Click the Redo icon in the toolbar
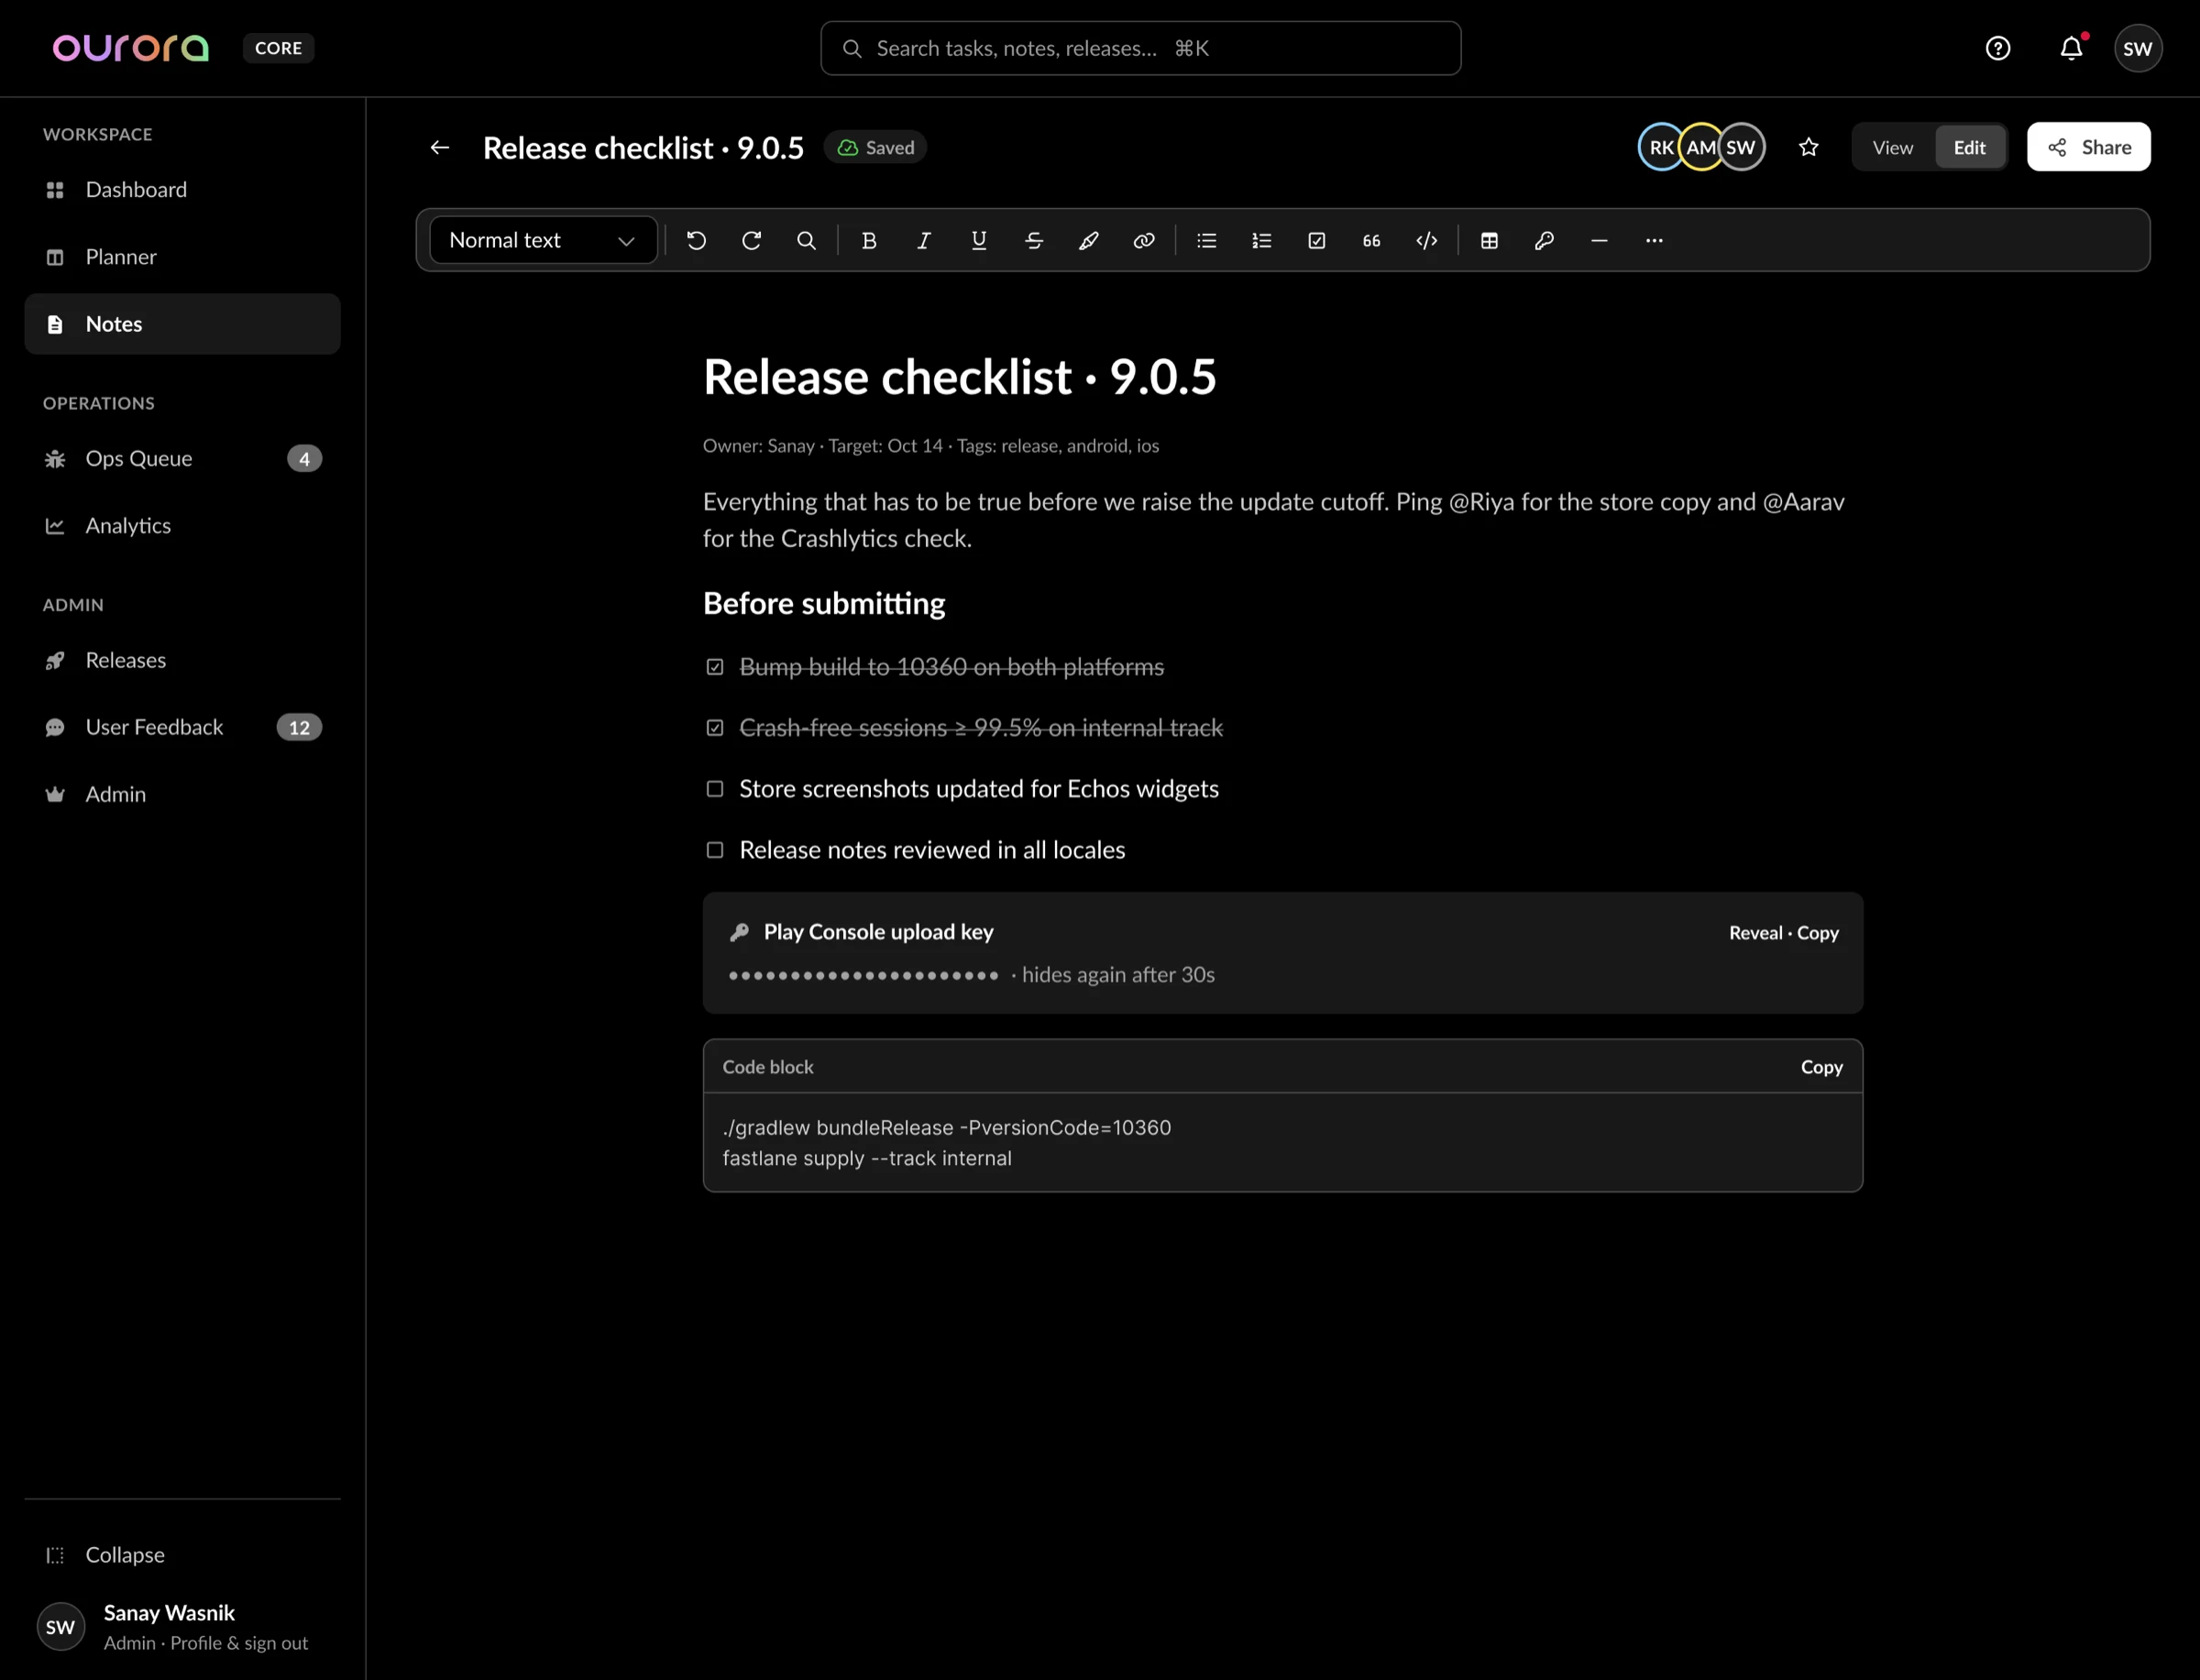Viewport: 2200px width, 1680px height. pos(751,240)
